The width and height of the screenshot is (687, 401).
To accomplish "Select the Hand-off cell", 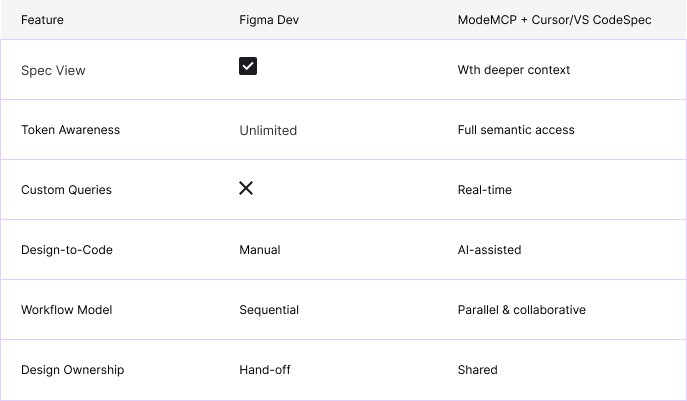I will pos(265,370).
